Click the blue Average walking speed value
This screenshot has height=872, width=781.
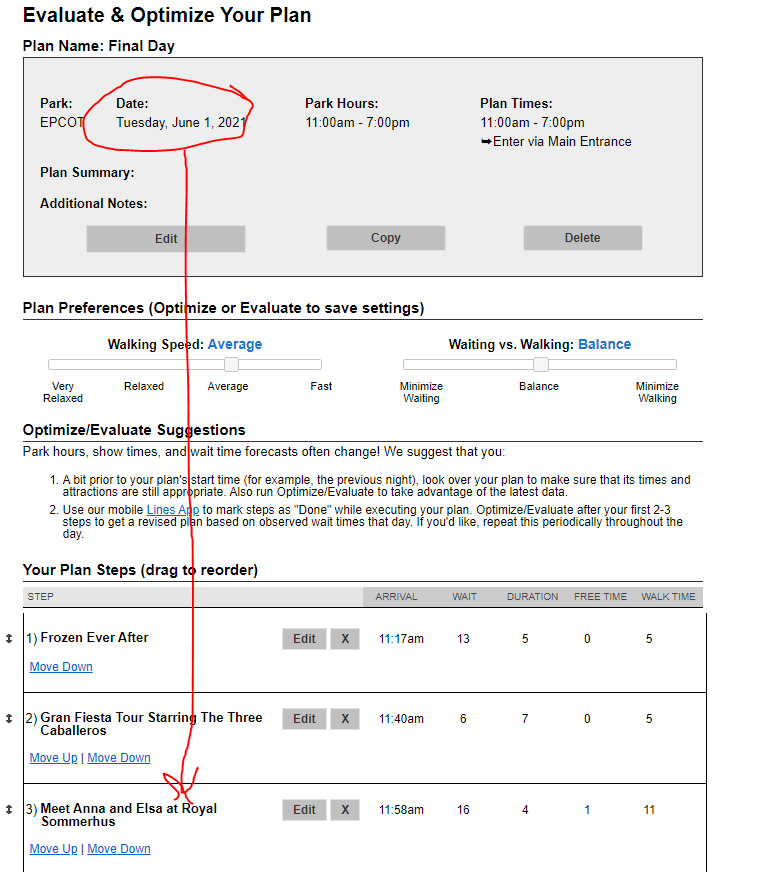point(235,344)
